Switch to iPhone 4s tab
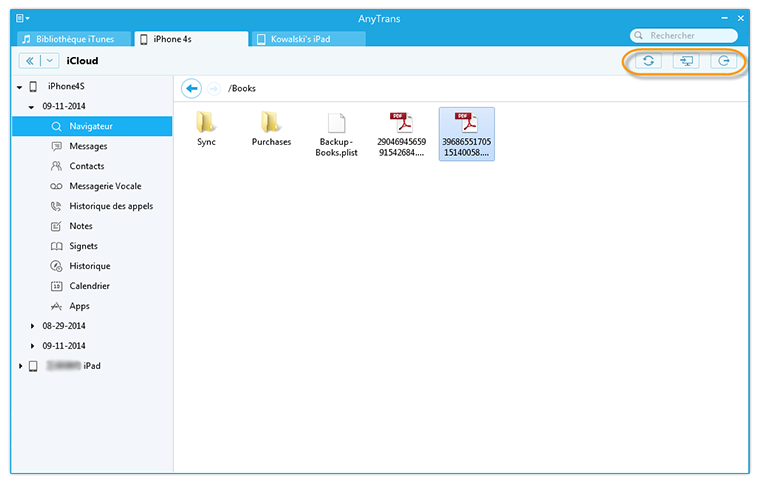The width and height of the screenshot is (760, 484). [x=191, y=39]
